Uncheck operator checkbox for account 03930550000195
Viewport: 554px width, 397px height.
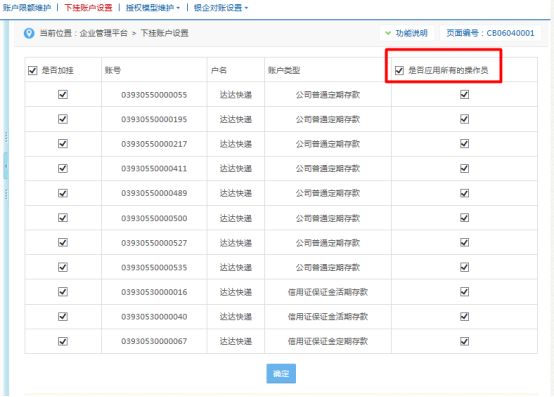[x=464, y=119]
